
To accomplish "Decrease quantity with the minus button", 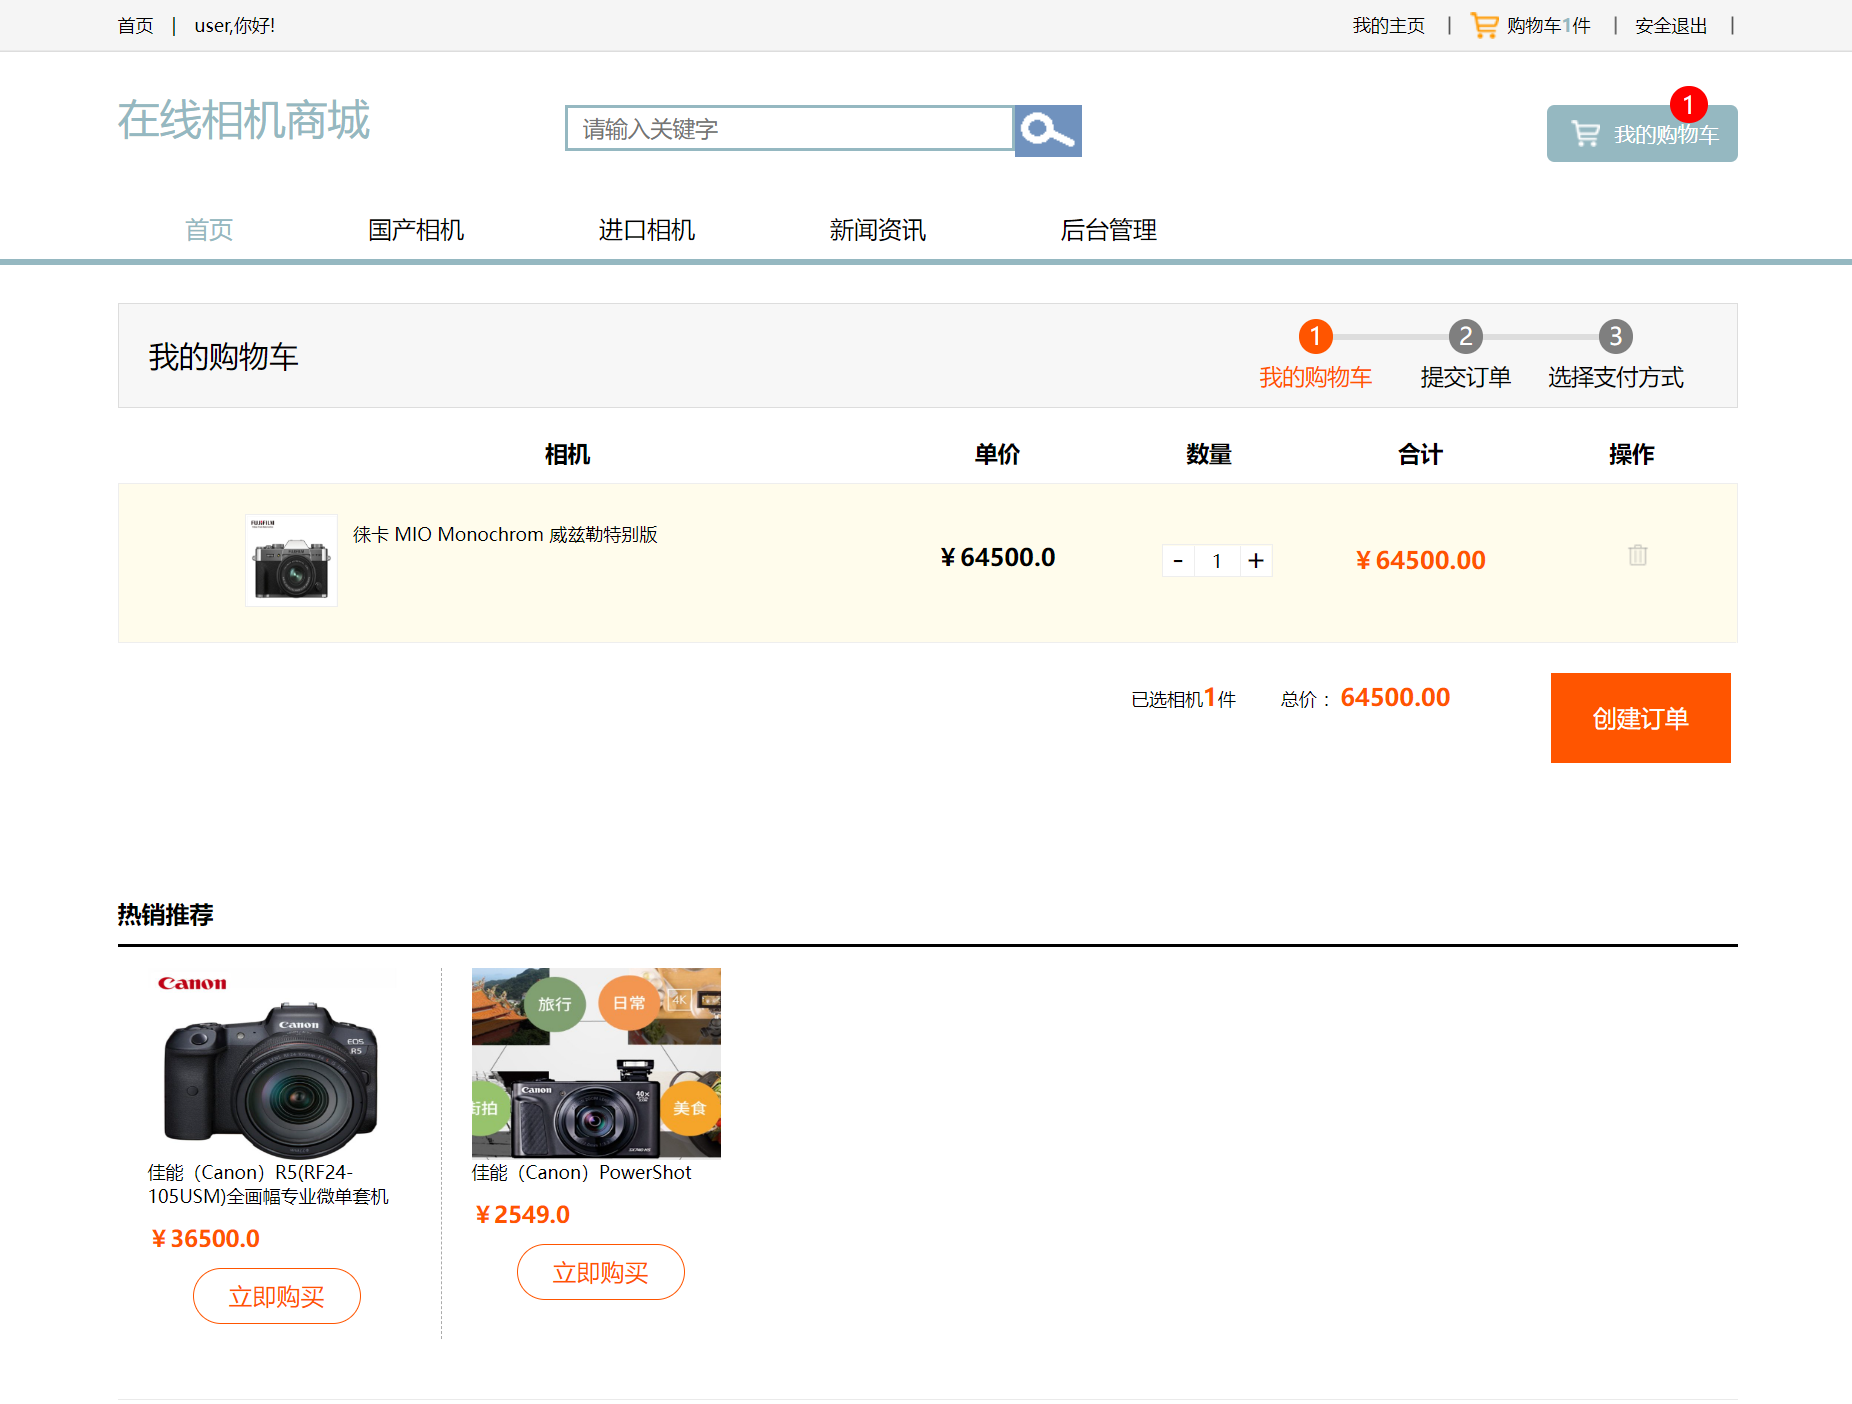I will tap(1178, 560).
